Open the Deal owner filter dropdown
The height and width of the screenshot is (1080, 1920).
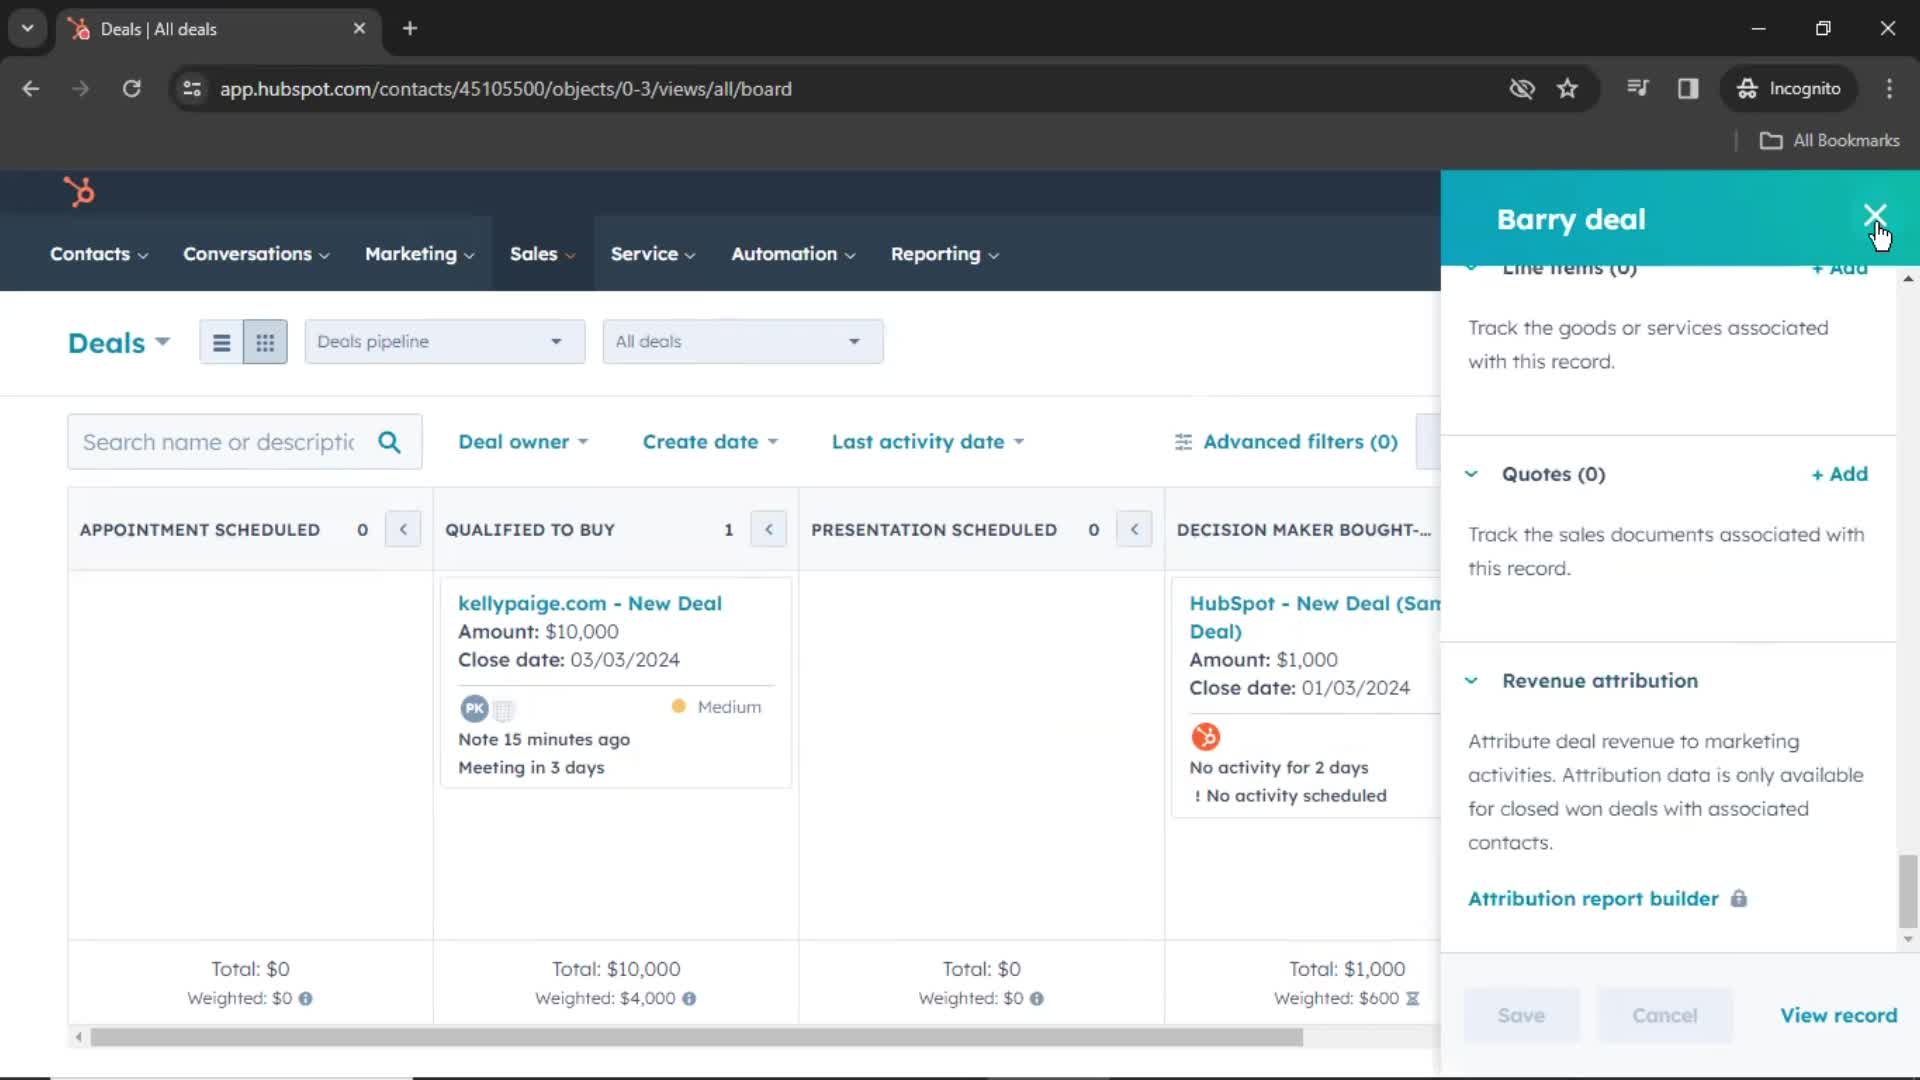tap(522, 442)
